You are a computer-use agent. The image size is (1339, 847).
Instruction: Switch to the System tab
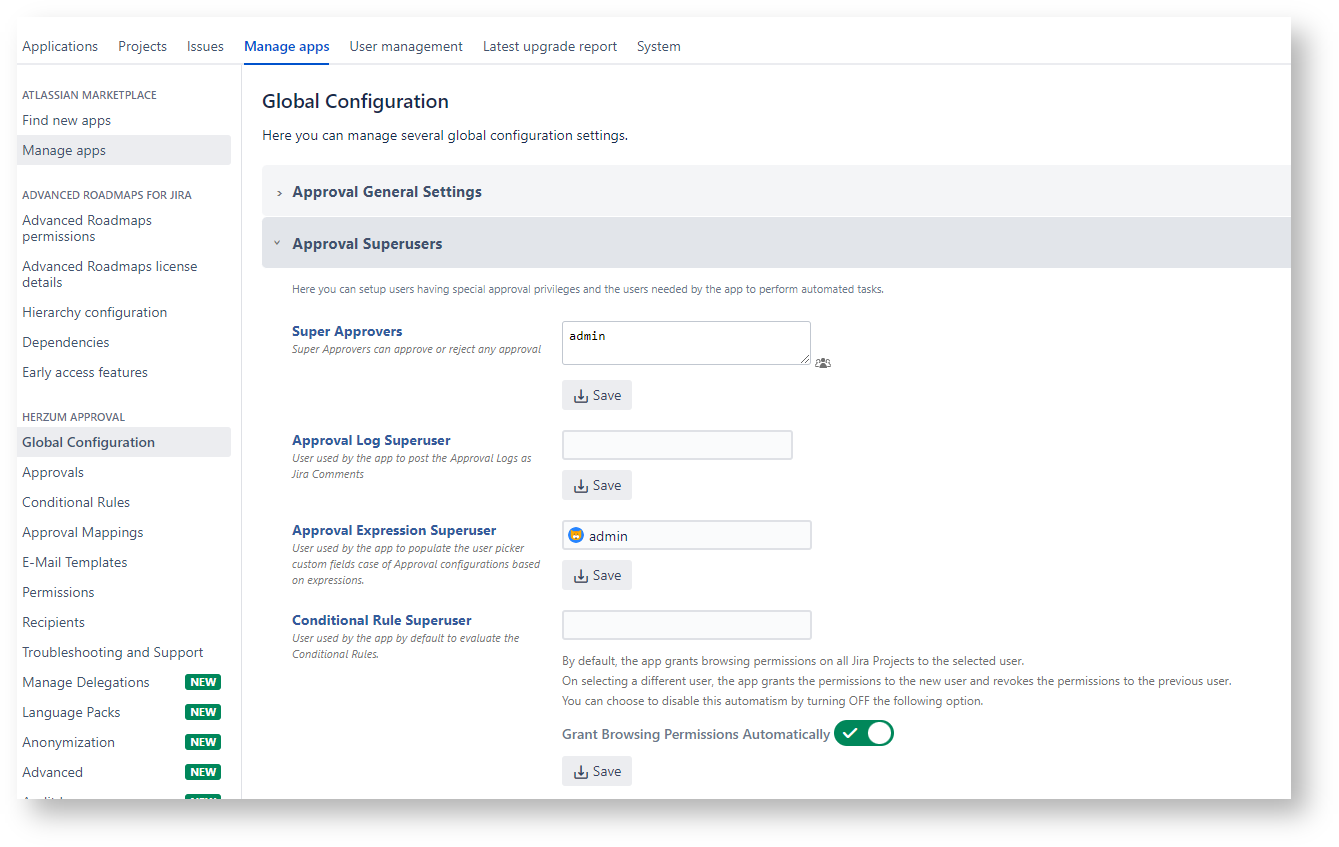[x=658, y=46]
